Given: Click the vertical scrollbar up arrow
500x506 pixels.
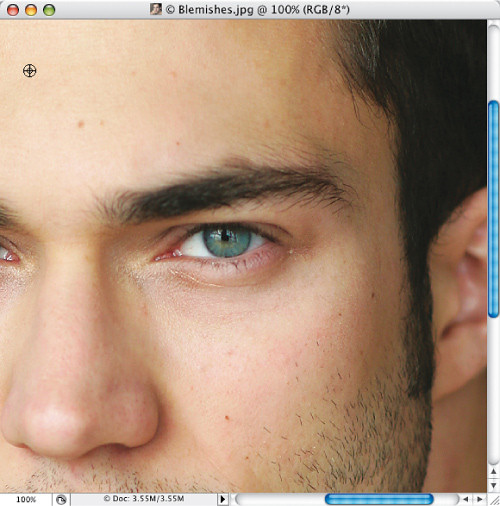Looking at the screenshot, I should [x=493, y=471].
